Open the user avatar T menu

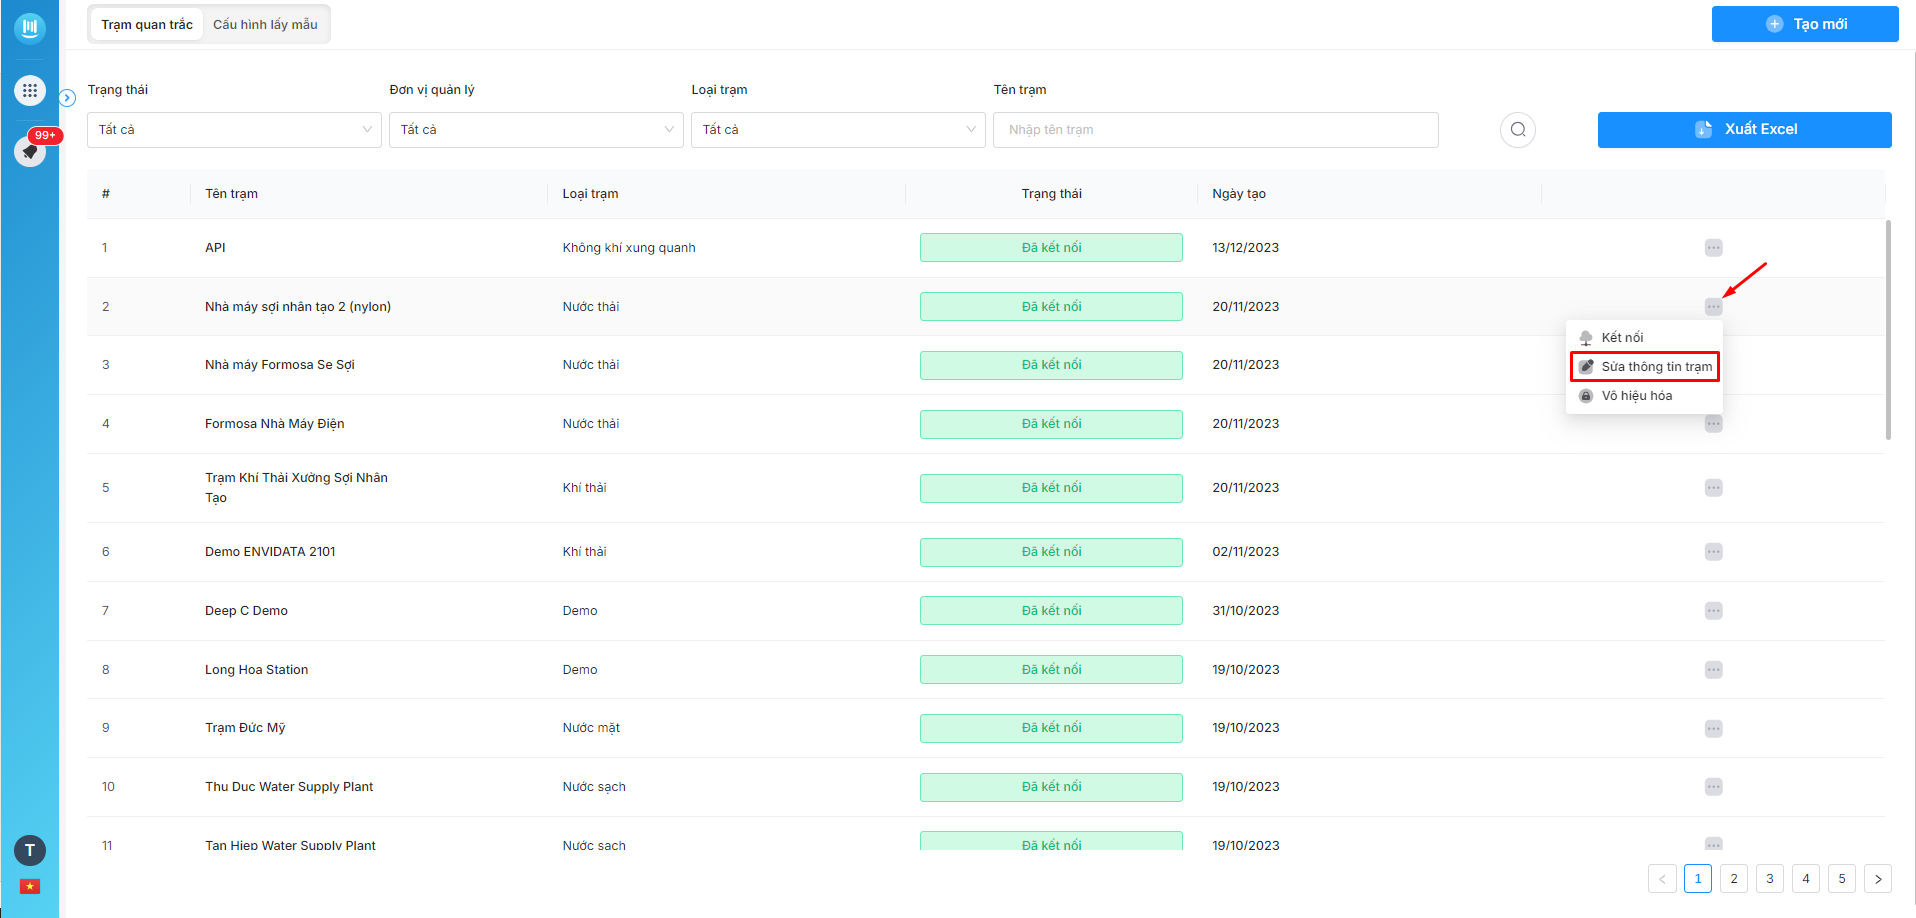(x=30, y=850)
